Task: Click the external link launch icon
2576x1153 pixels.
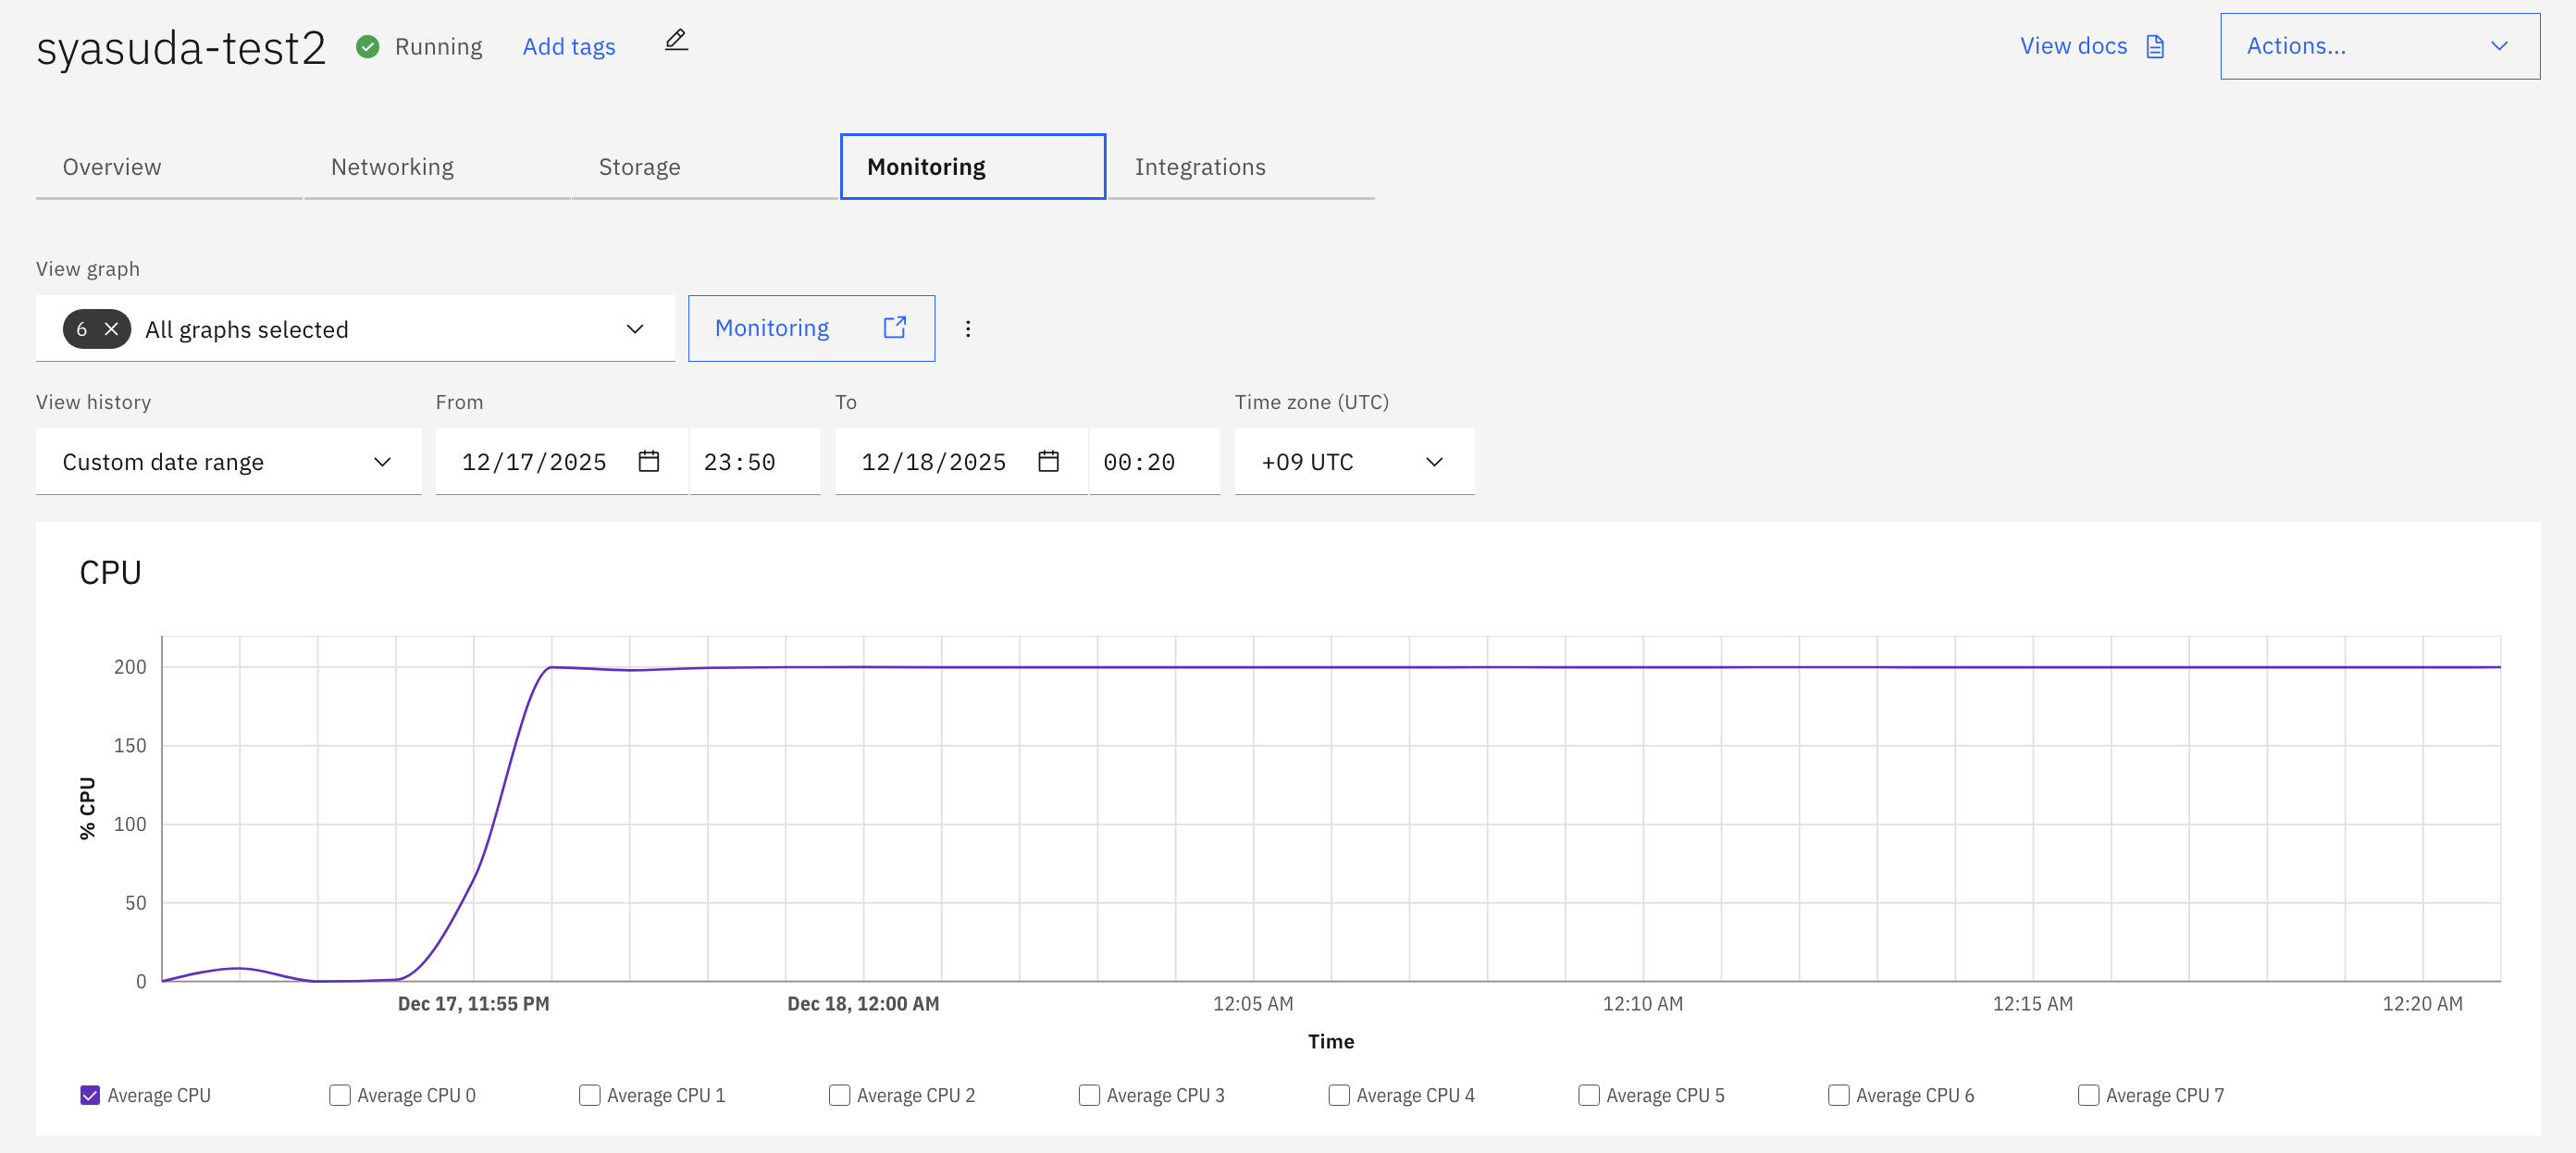Action: 894,328
